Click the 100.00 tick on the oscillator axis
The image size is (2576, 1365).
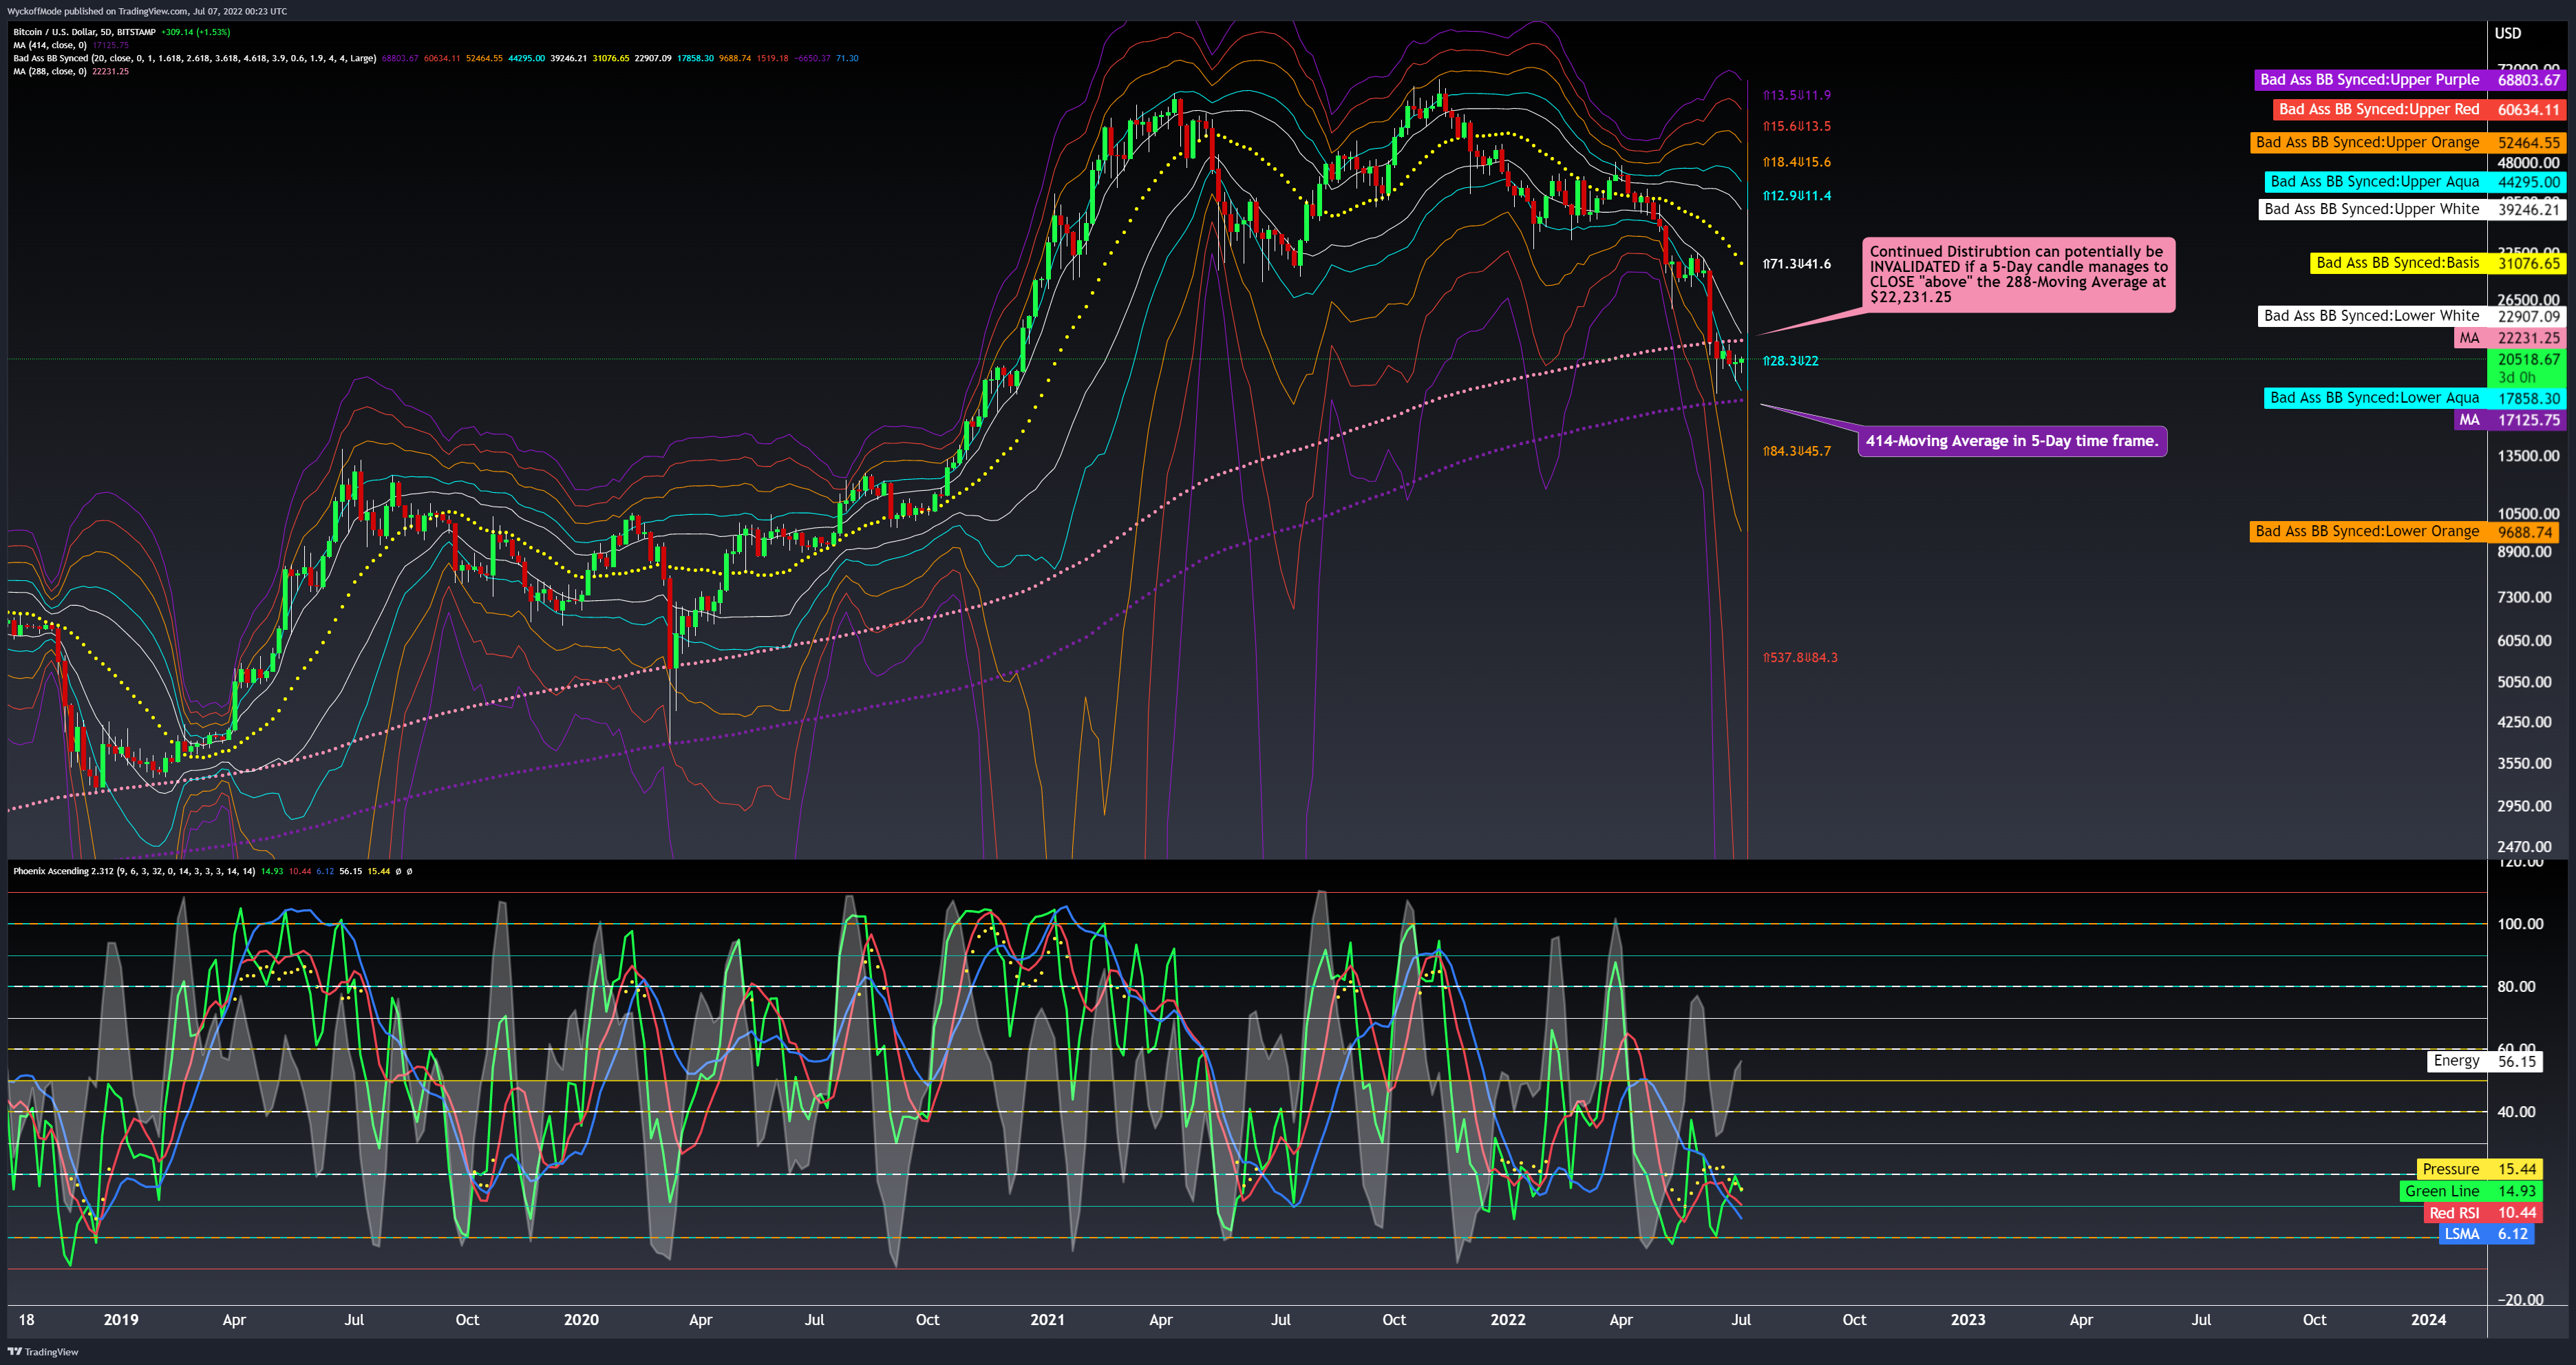[2520, 924]
